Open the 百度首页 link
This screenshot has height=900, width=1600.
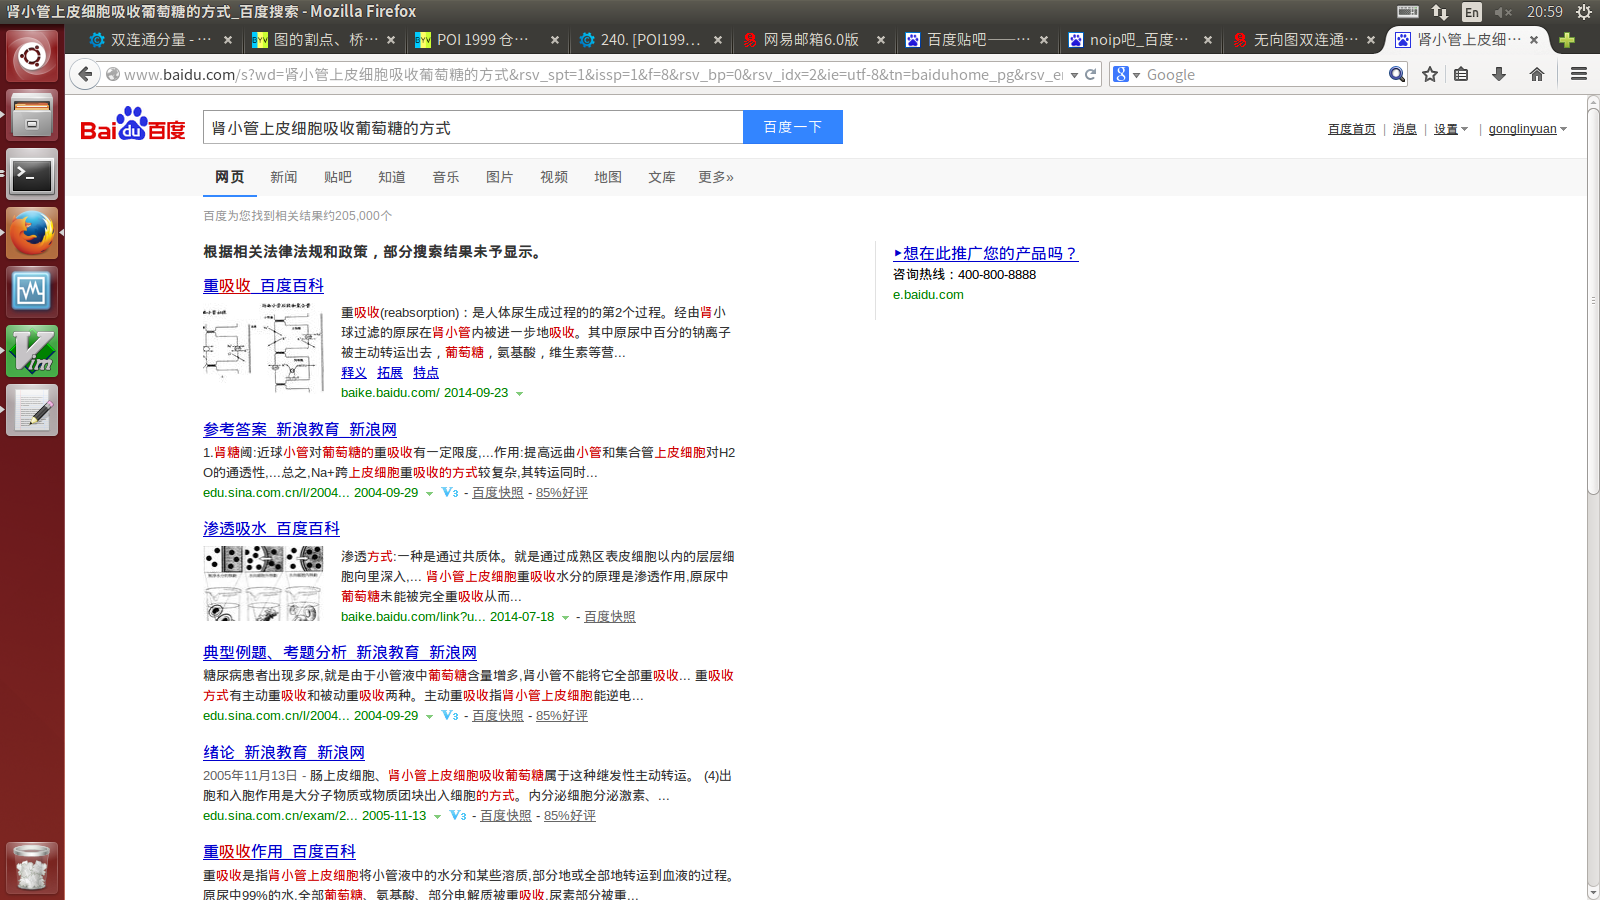click(x=1352, y=129)
